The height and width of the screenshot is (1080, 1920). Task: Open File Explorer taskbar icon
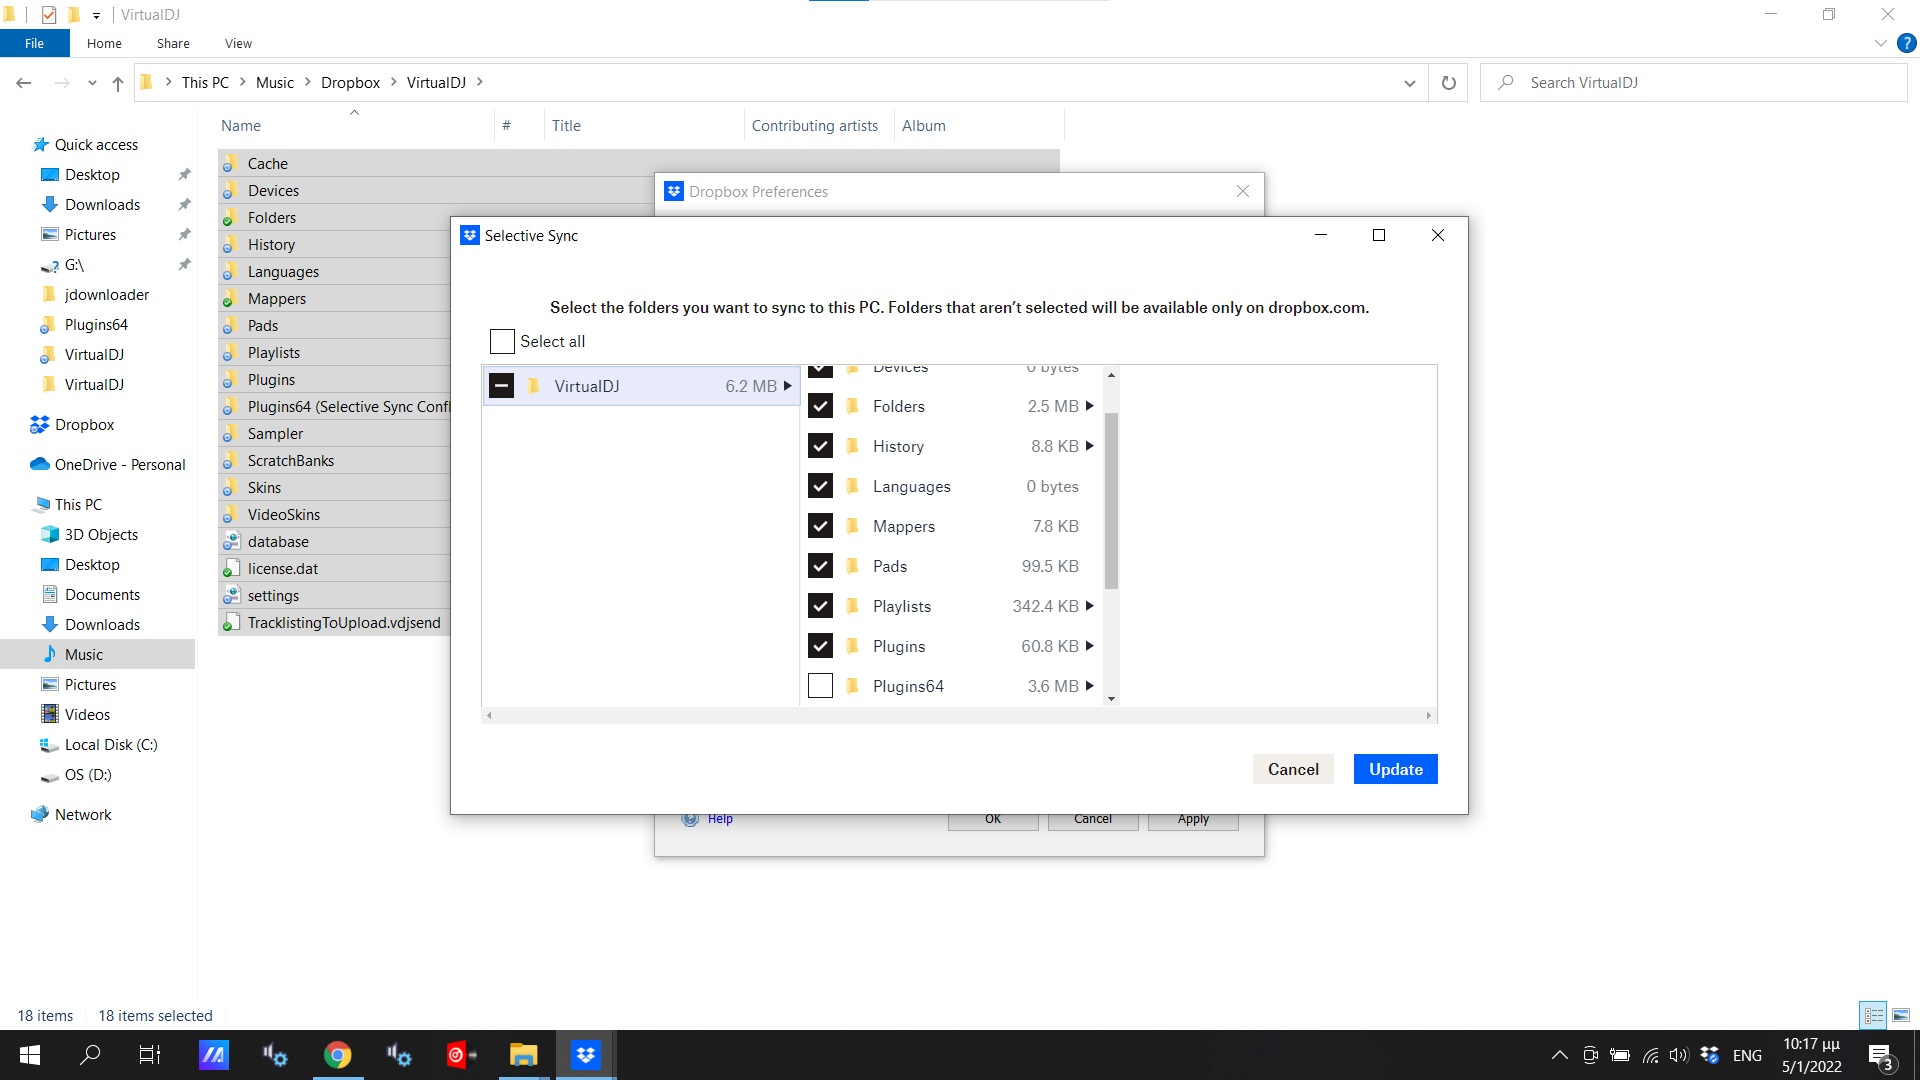click(x=523, y=1055)
